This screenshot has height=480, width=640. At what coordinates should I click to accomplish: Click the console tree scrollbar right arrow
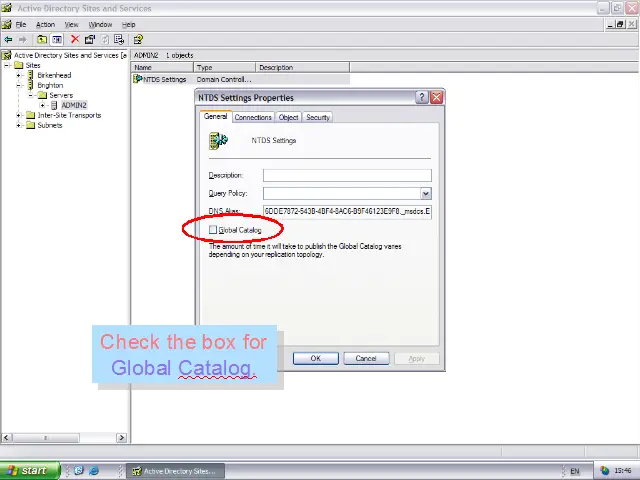121,438
